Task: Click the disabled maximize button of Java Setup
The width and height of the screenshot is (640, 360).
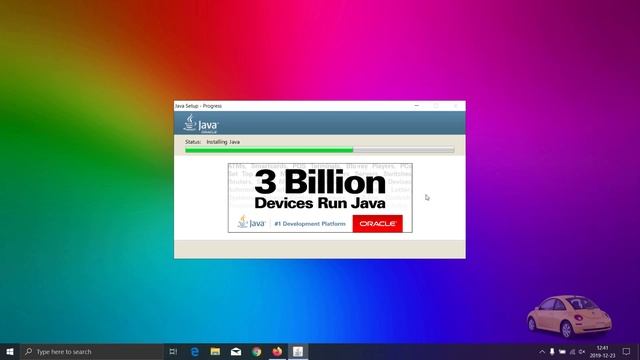Action: tap(436, 106)
